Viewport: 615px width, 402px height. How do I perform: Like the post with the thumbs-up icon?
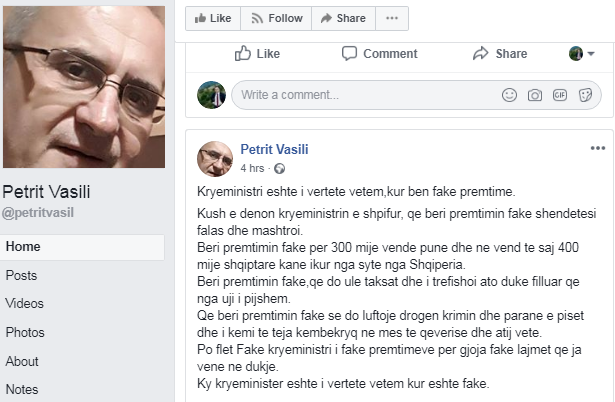pyautogui.click(x=257, y=53)
